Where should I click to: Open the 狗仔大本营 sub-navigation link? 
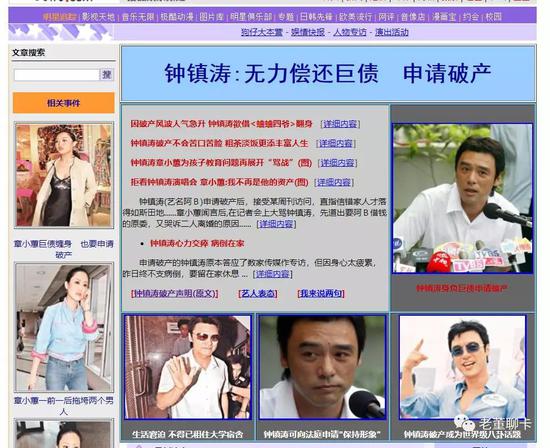262,32
